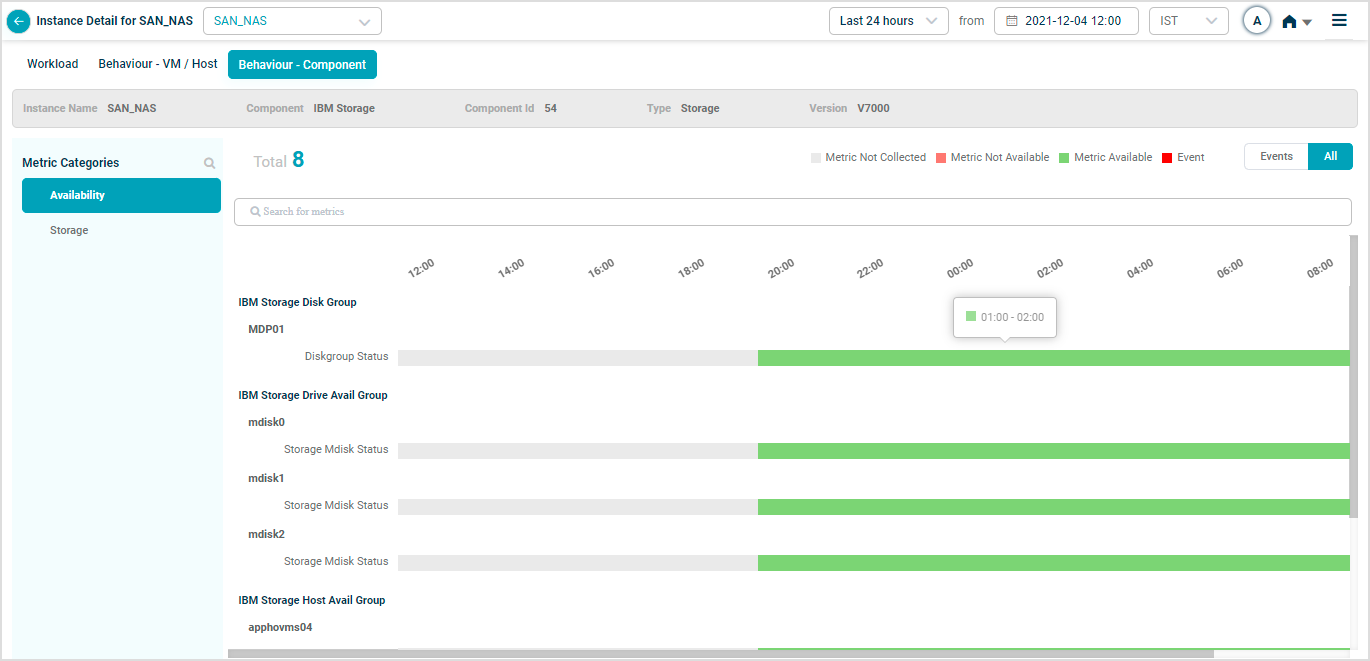Click the Search for metrics field
Viewport: 1370px width, 661px height.
[792, 212]
